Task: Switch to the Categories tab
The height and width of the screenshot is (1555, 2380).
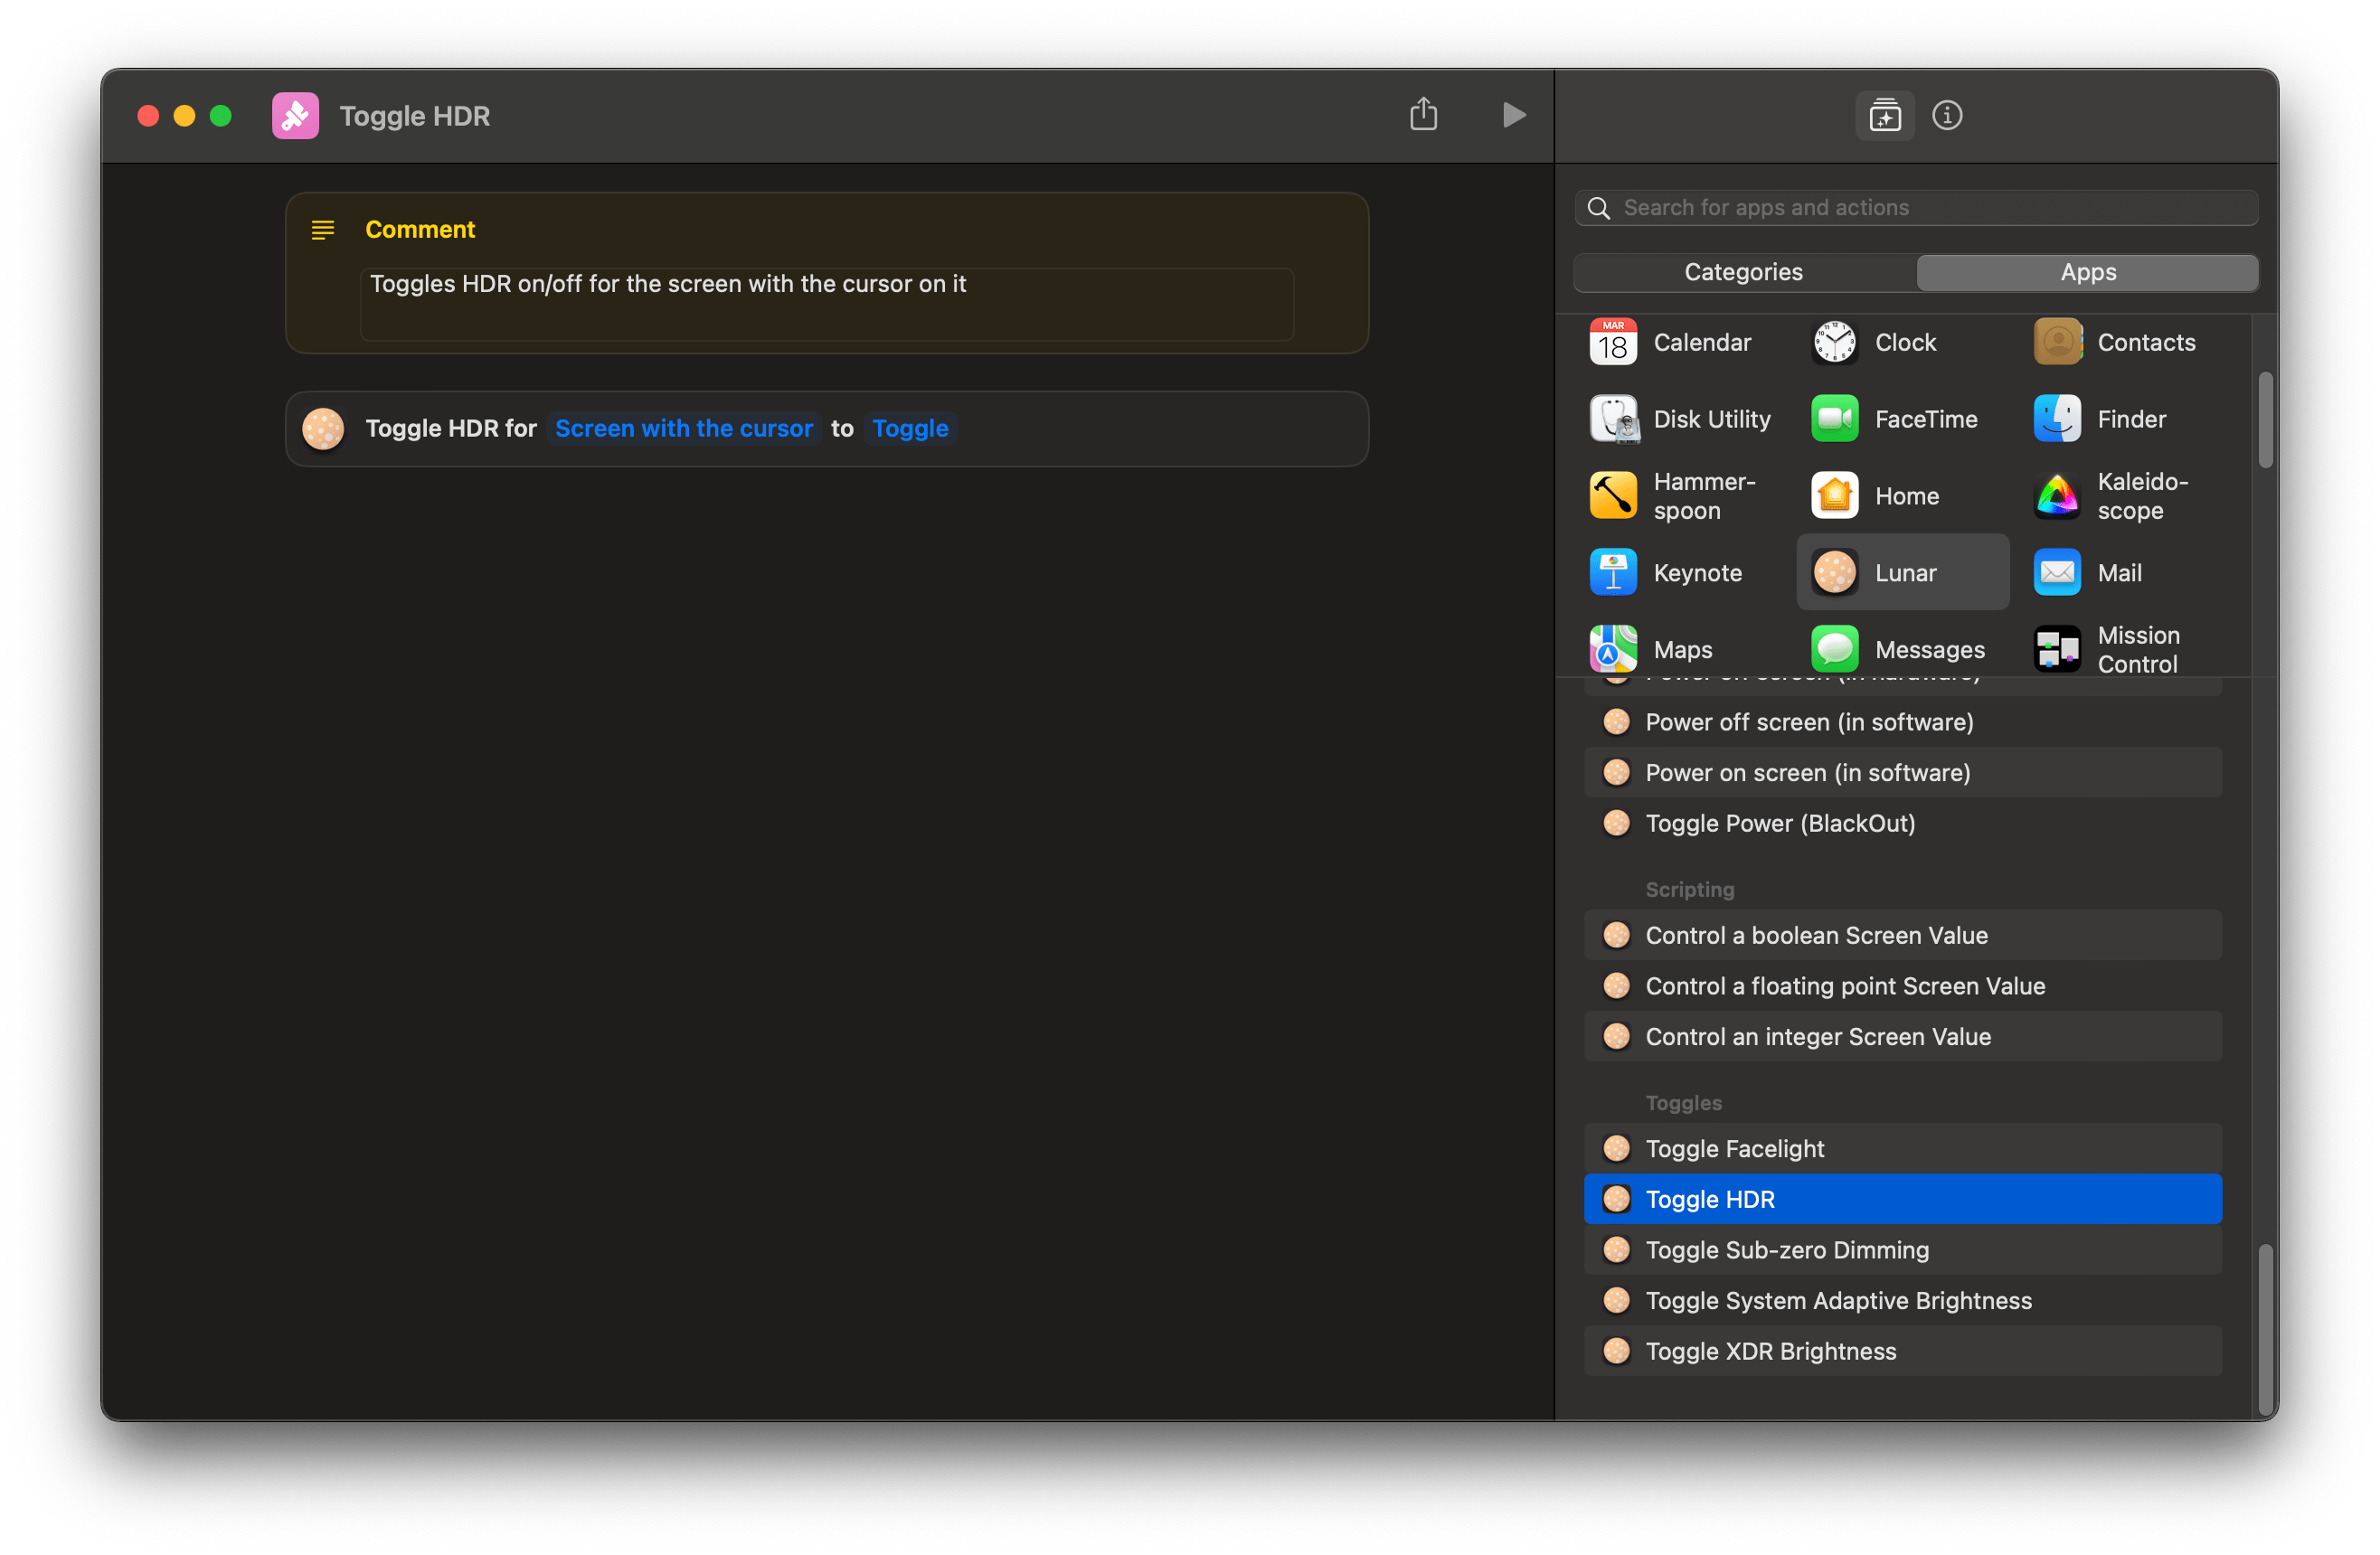Action: 1743,272
